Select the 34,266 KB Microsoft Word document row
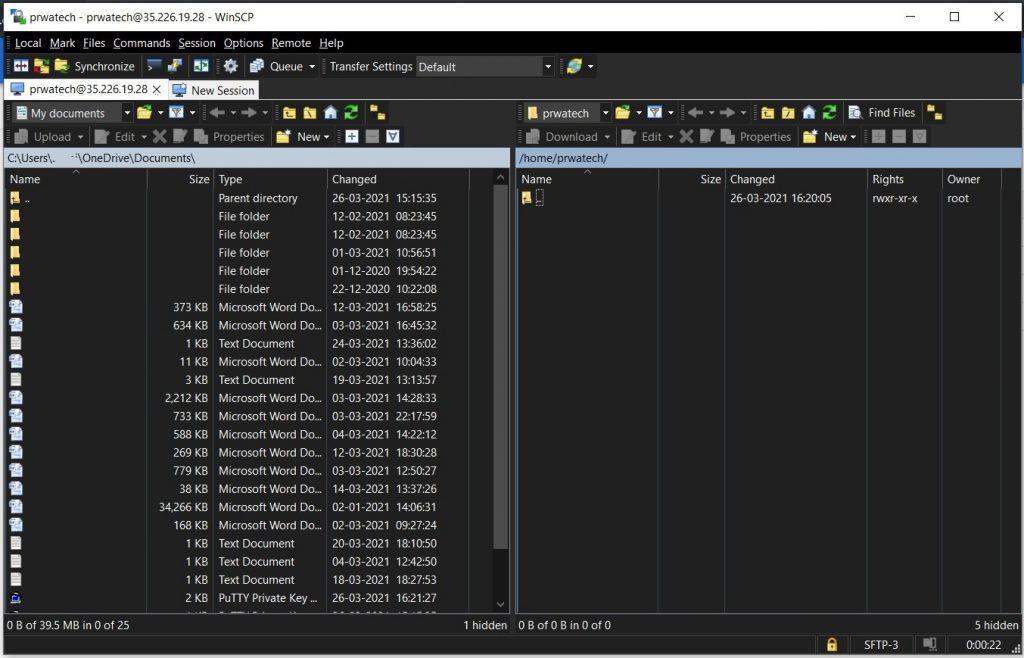 pos(236,507)
